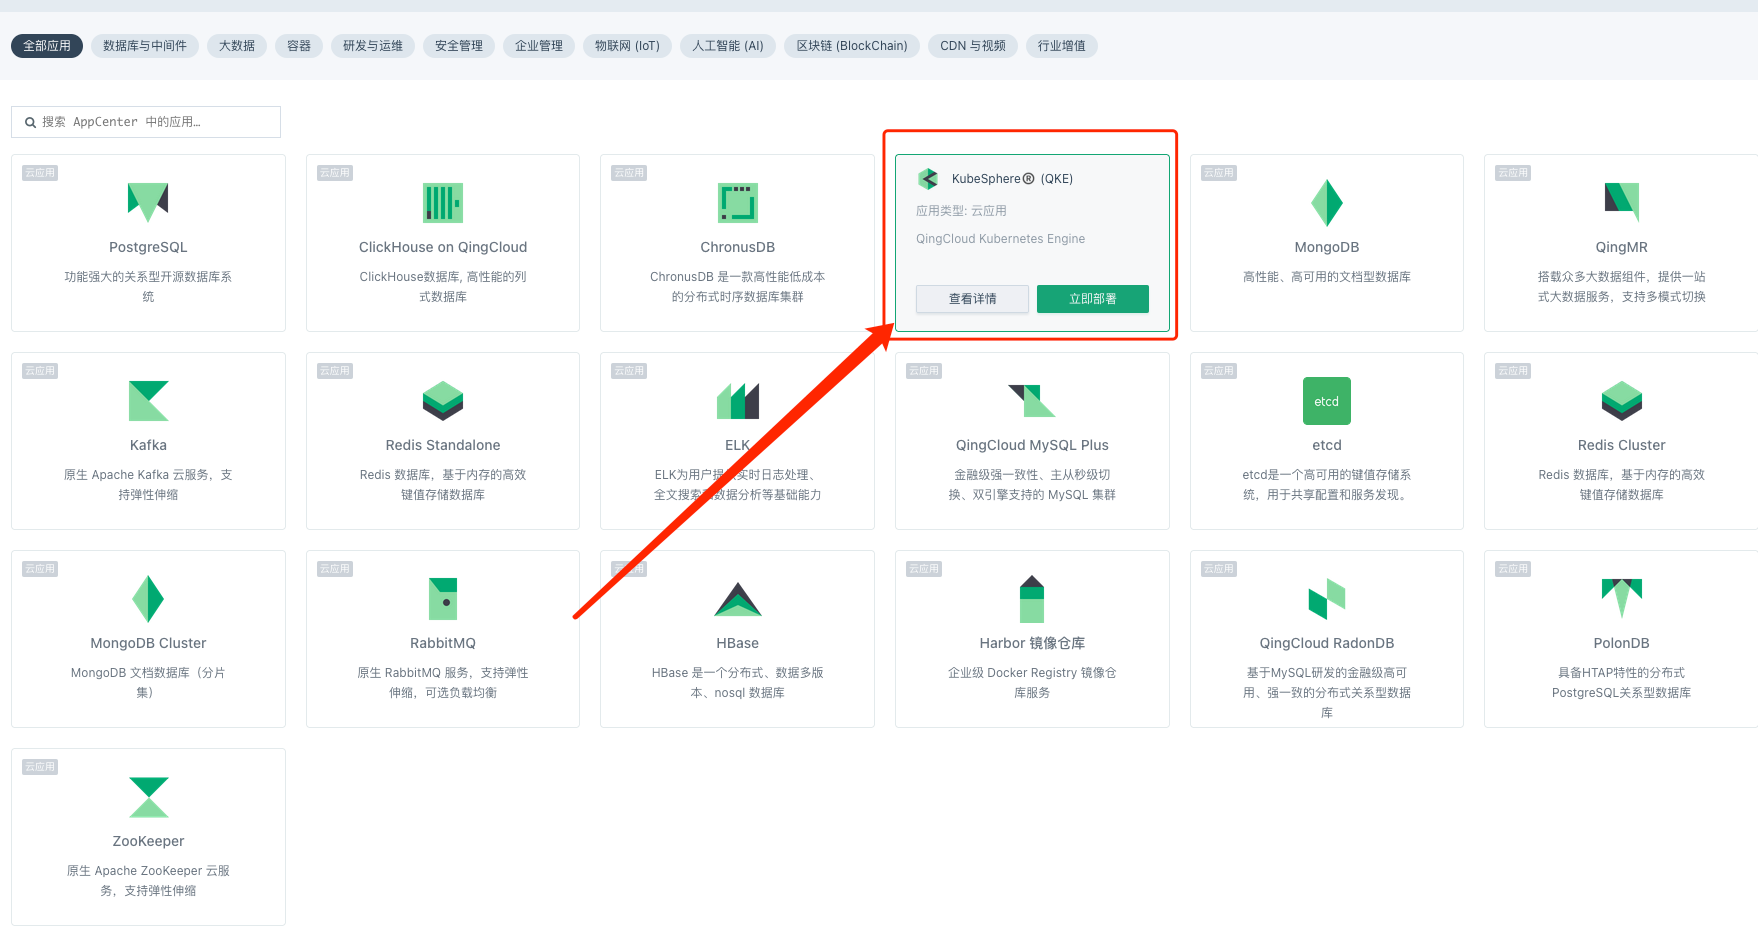Click the MongoDB Cluster icon
This screenshot has width=1758, height=927.
pos(148,599)
